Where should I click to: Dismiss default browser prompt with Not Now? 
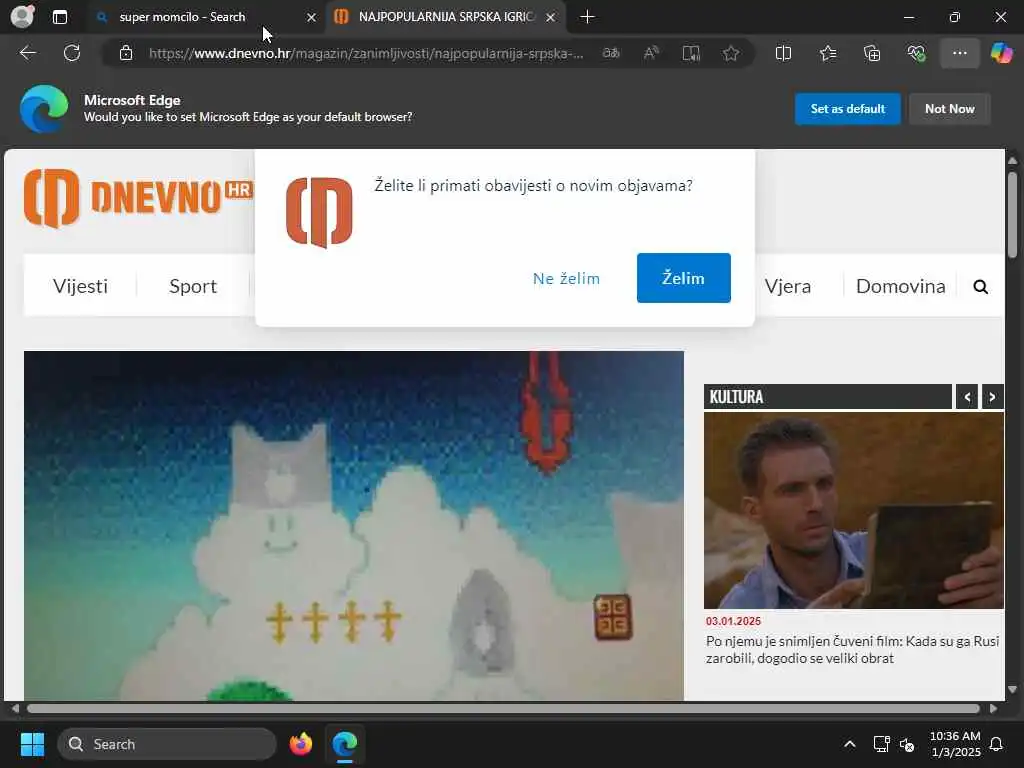950,108
